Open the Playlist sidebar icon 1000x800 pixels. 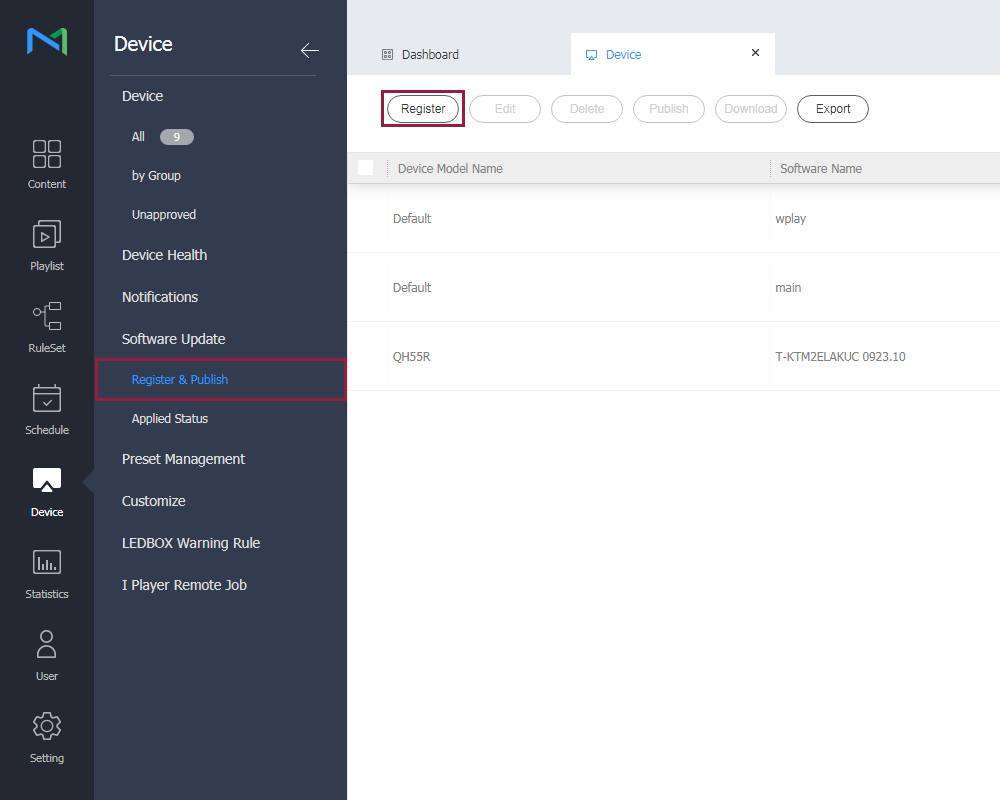tap(47, 235)
